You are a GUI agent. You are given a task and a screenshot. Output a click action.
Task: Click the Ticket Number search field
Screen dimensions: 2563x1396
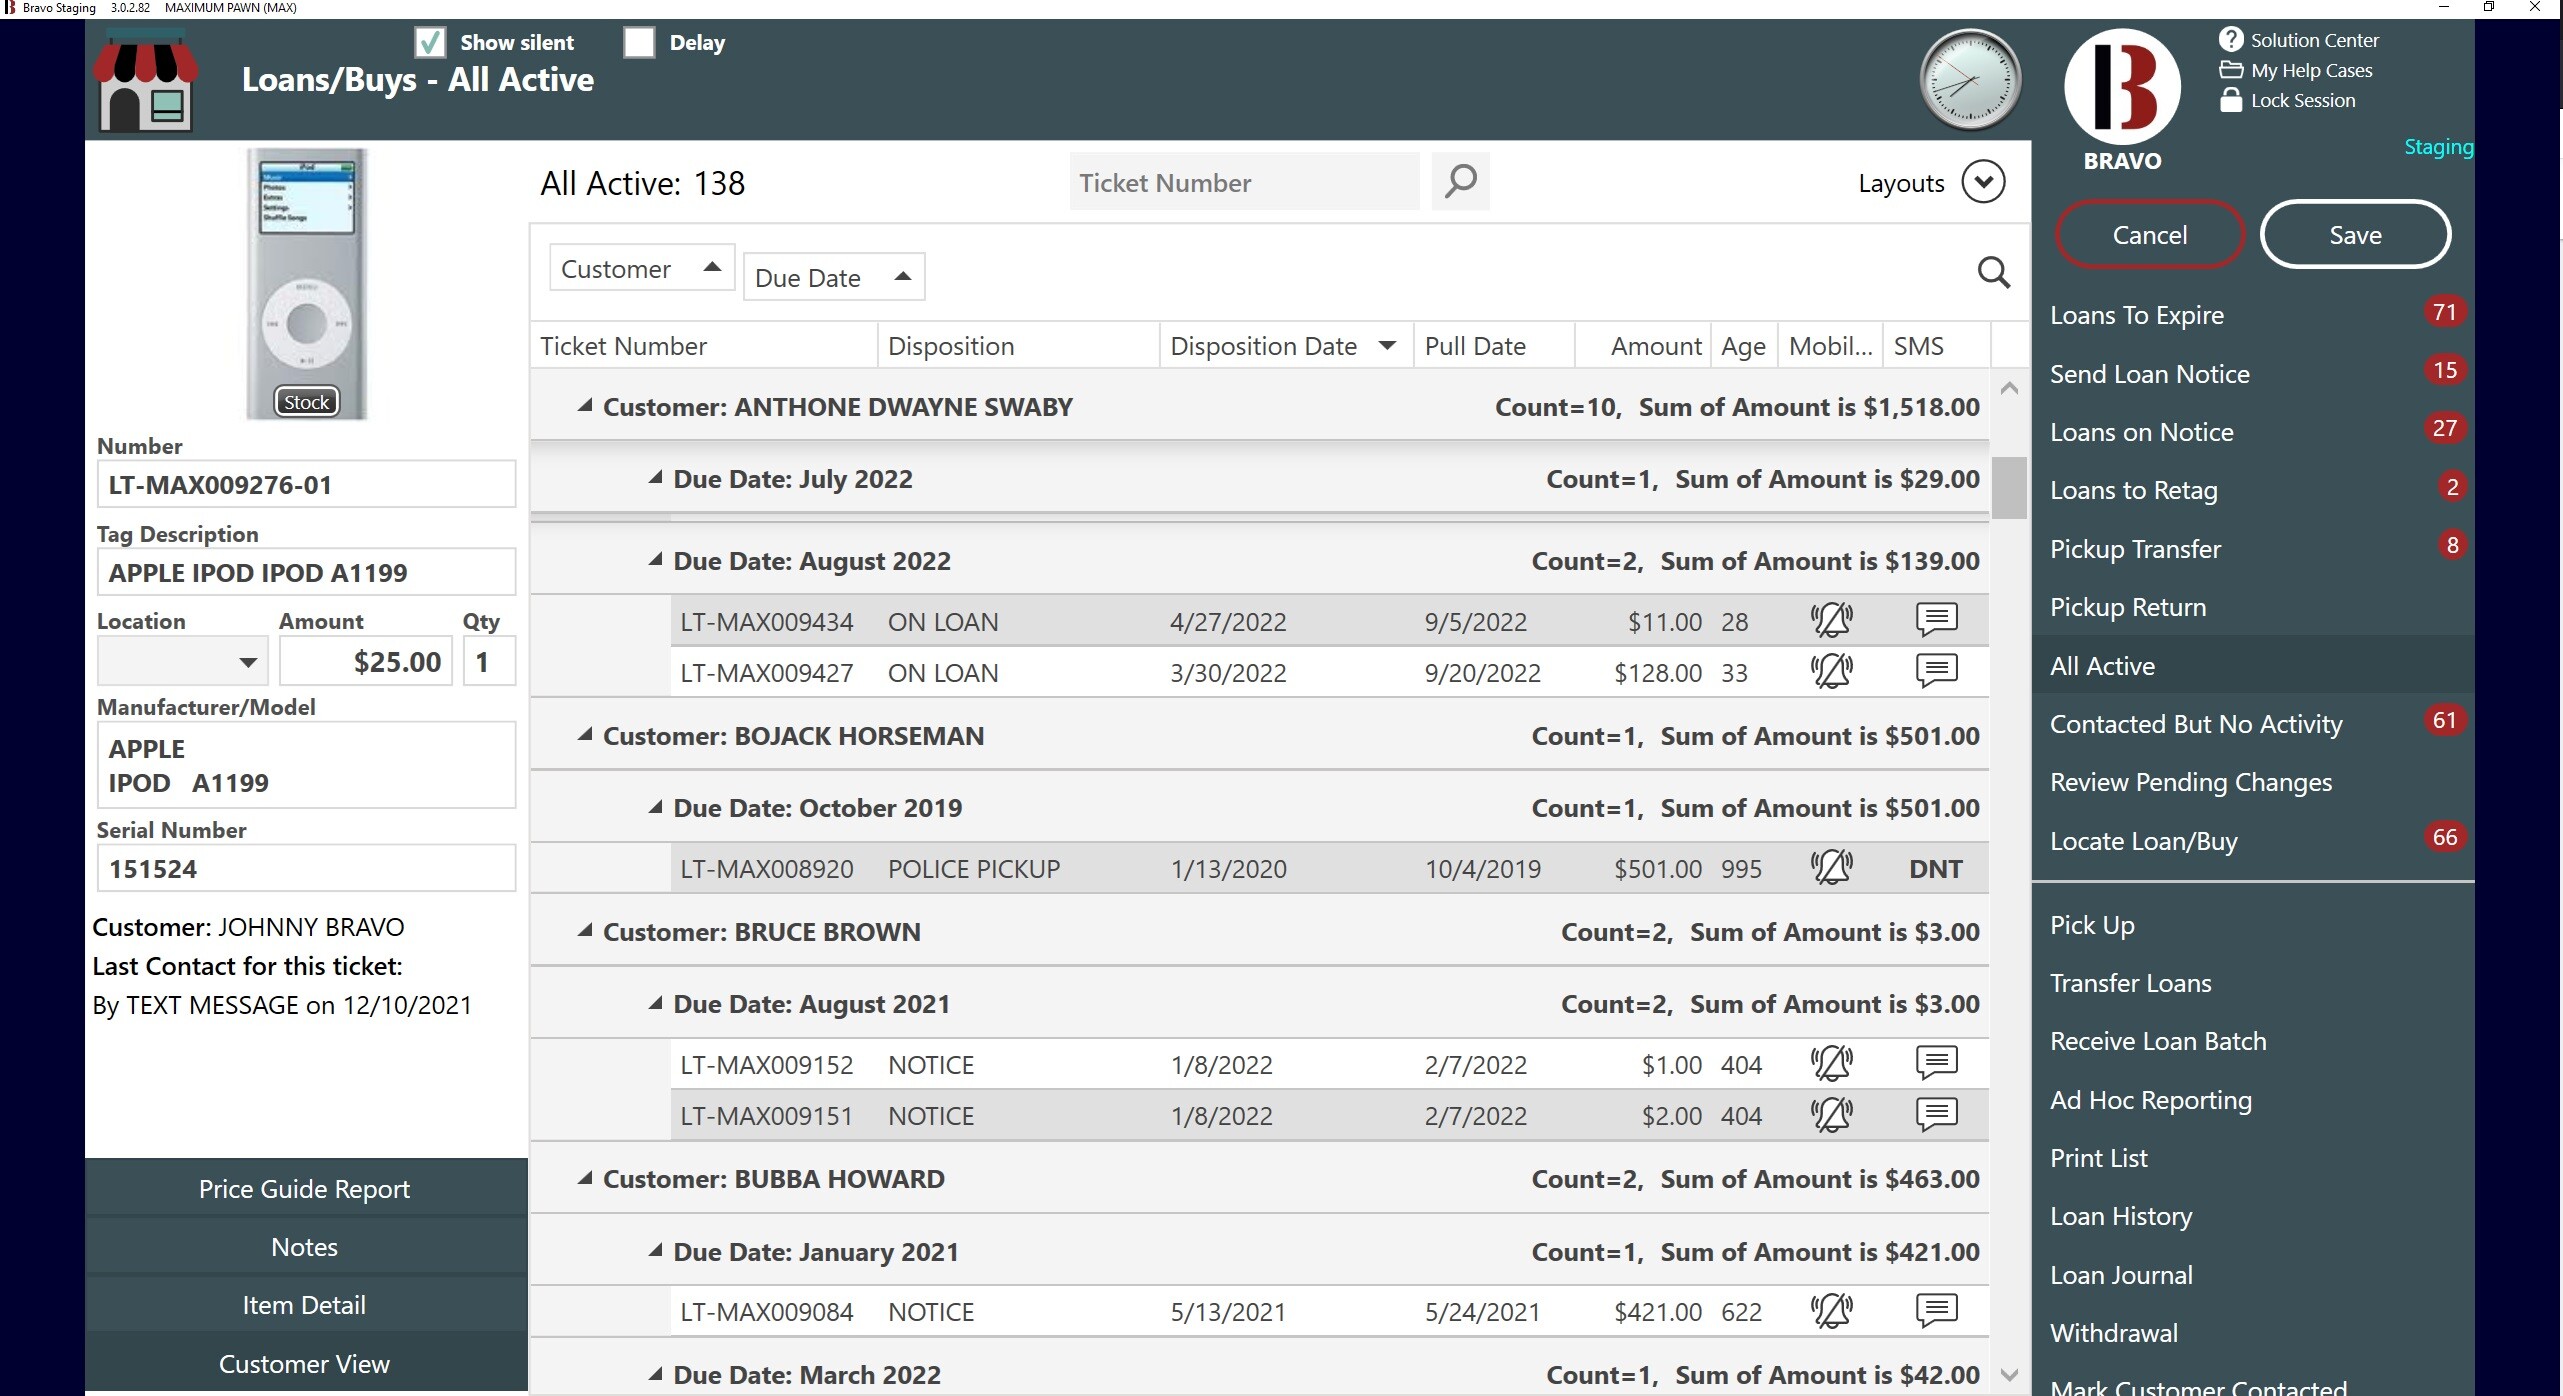click(1244, 182)
